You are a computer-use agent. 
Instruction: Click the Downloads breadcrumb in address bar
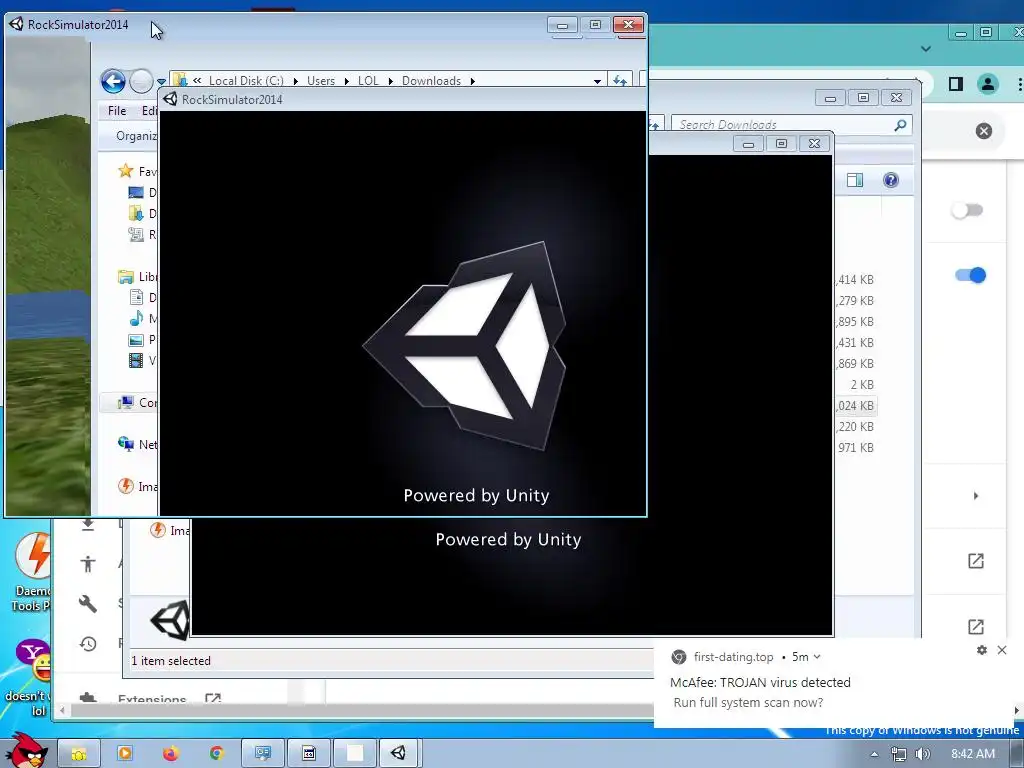(x=431, y=80)
